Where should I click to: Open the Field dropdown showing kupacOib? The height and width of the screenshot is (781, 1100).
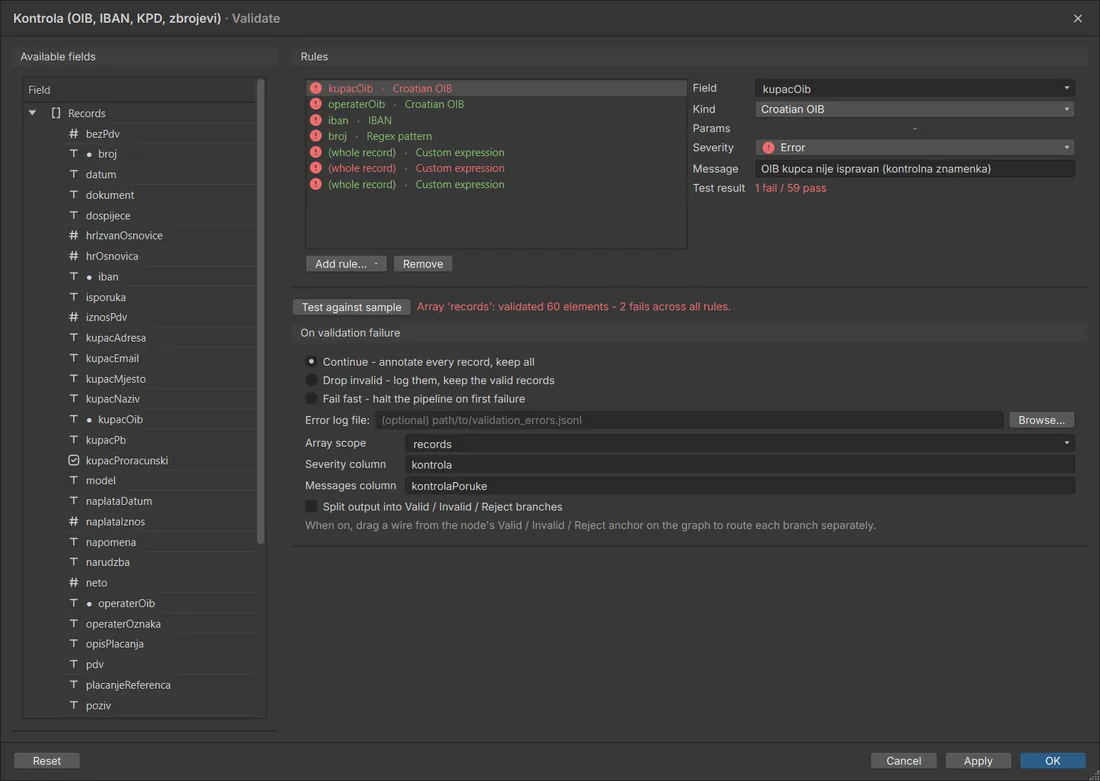[x=915, y=88]
